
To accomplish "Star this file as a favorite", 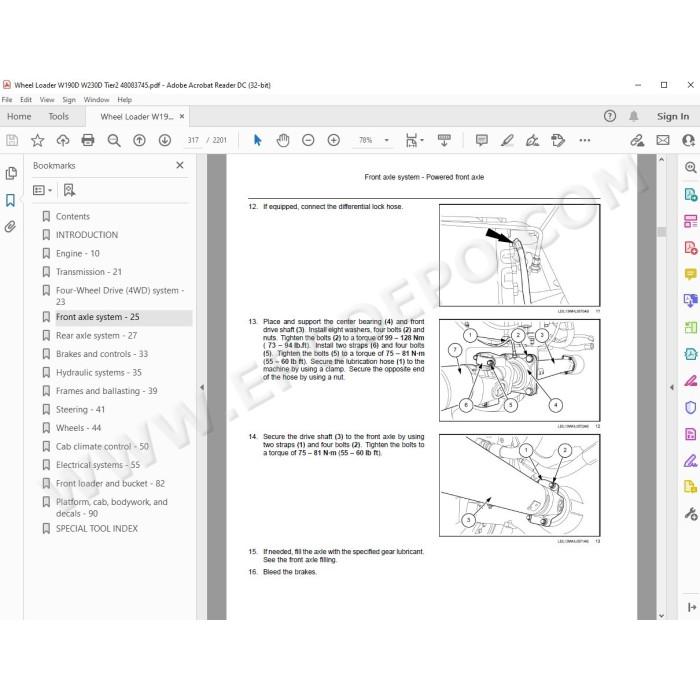I will point(38,140).
